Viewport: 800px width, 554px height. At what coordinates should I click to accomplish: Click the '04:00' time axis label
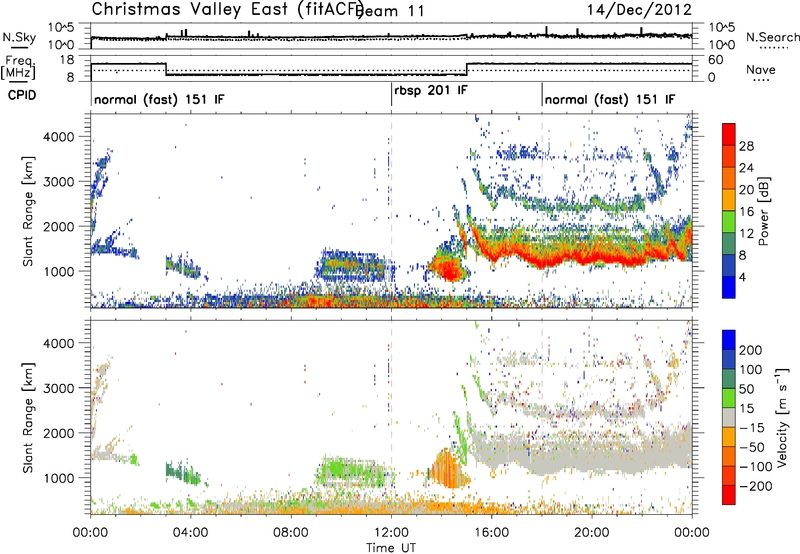[x=190, y=533]
